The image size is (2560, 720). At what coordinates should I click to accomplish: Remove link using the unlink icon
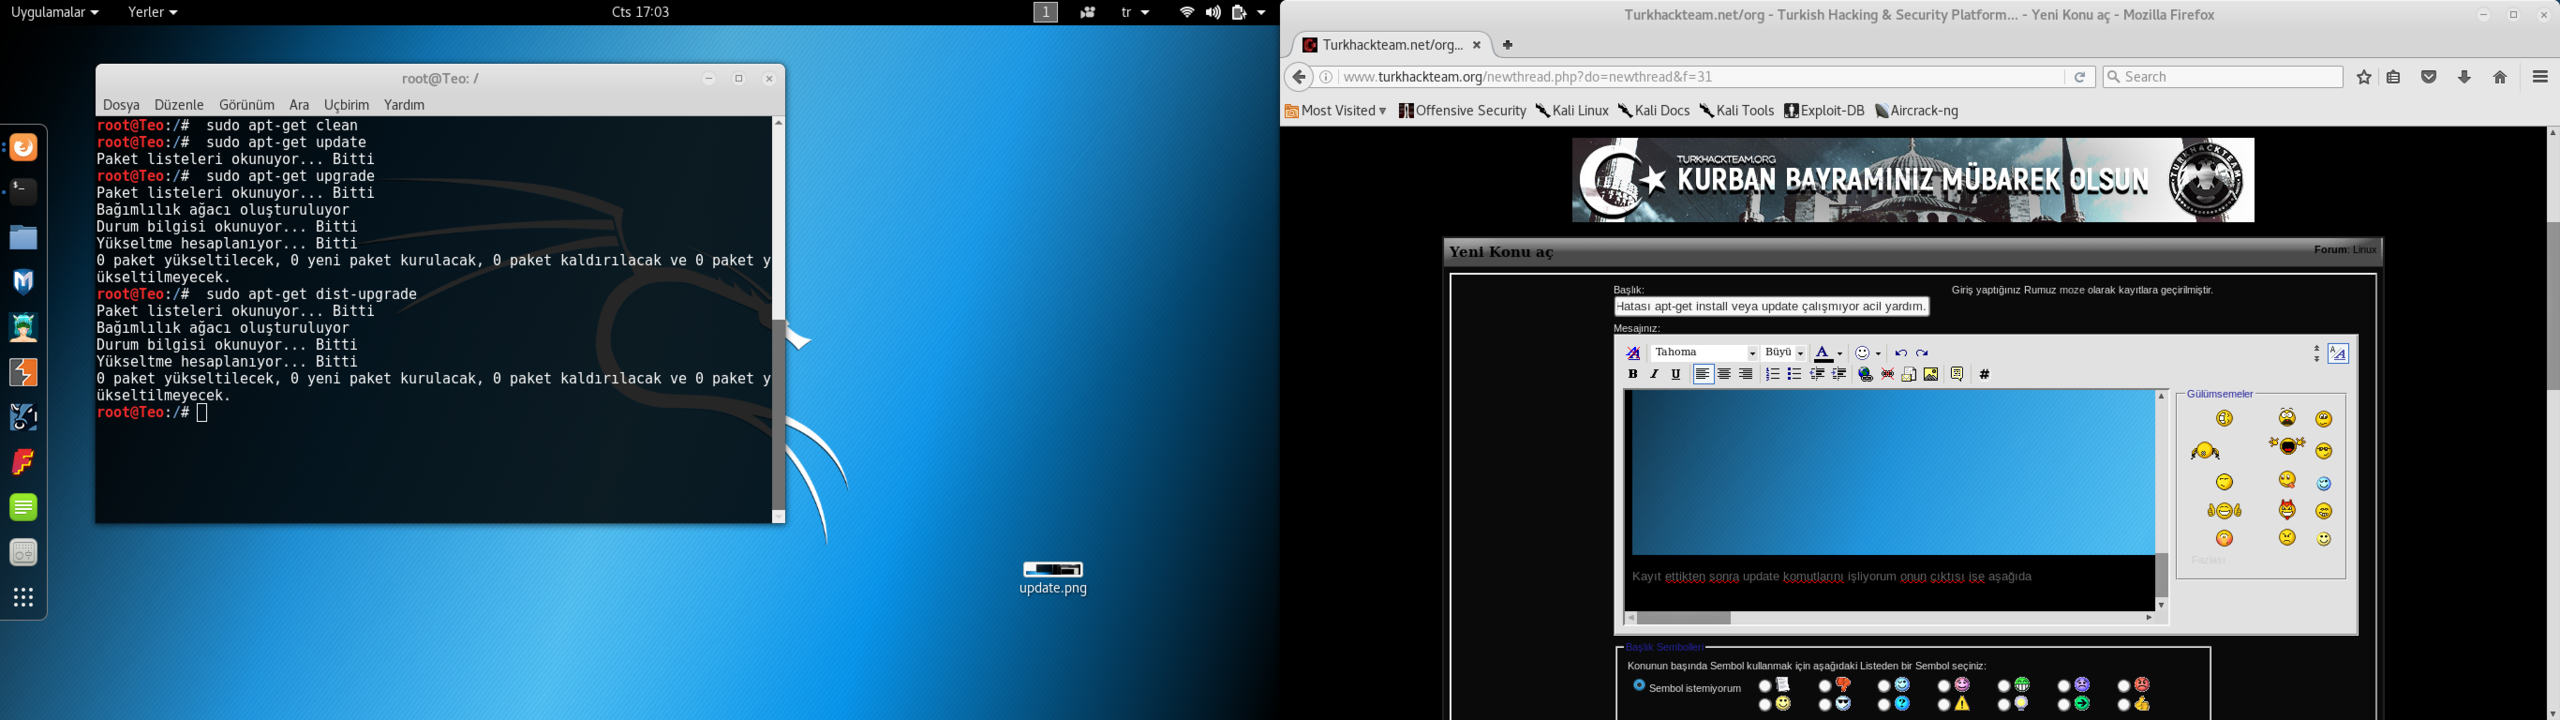(1887, 374)
